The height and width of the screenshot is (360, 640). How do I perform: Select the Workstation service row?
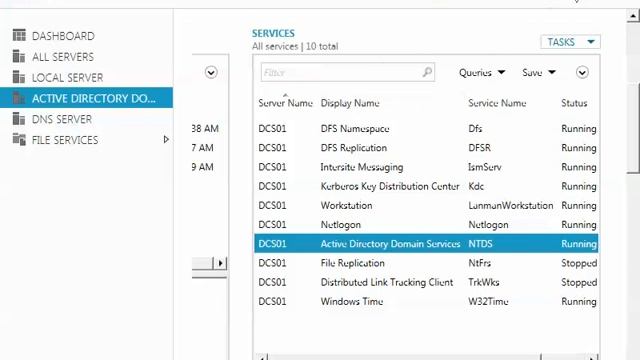click(426, 205)
